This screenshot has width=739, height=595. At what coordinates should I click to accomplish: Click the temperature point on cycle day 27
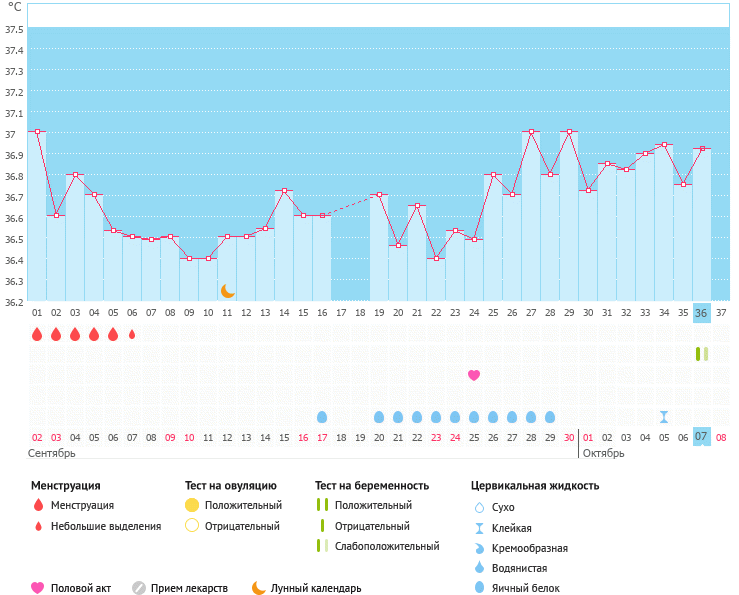click(531, 131)
